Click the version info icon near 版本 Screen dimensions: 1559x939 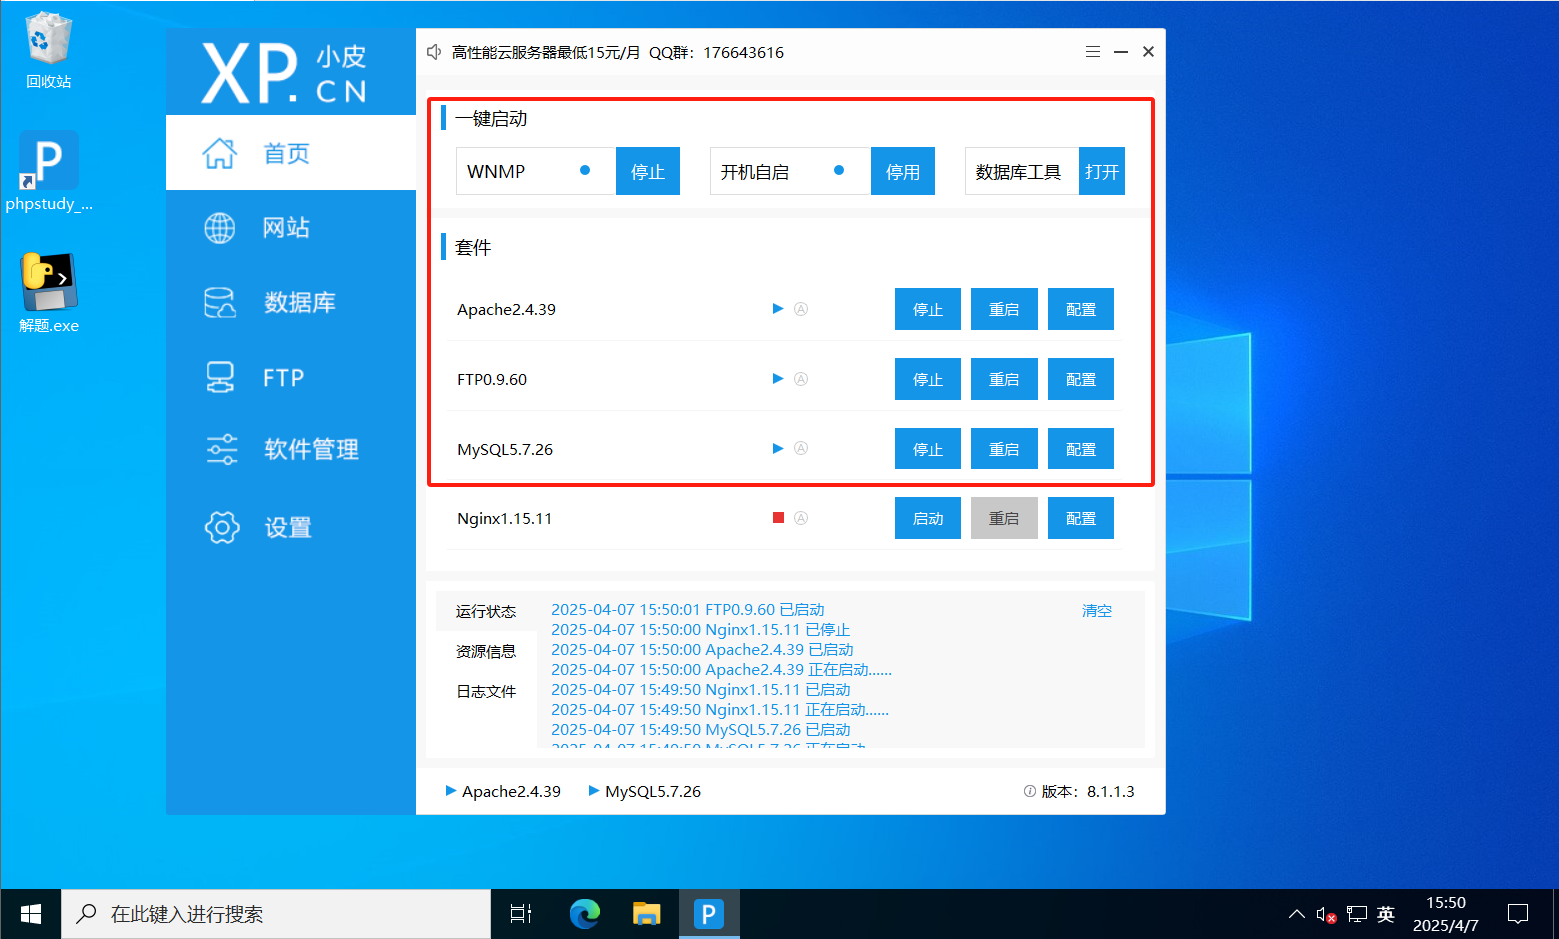pyautogui.click(x=1030, y=791)
